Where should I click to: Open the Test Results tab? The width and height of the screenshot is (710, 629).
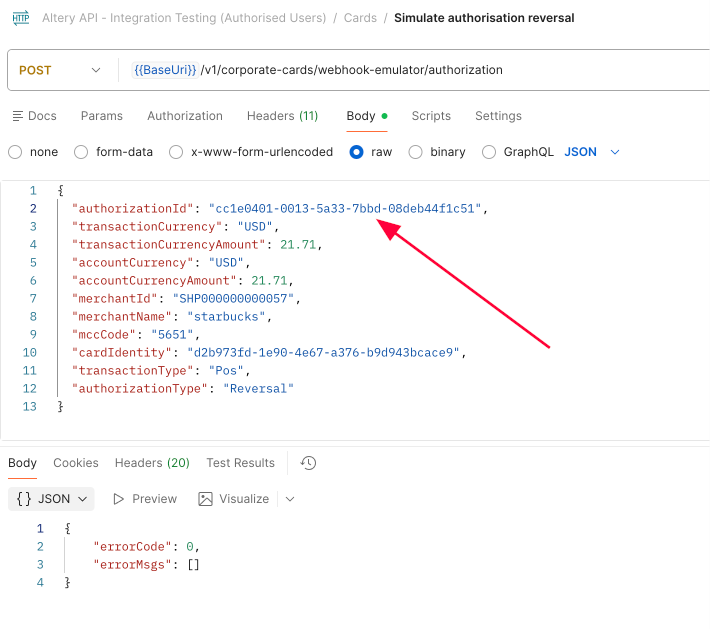240,463
